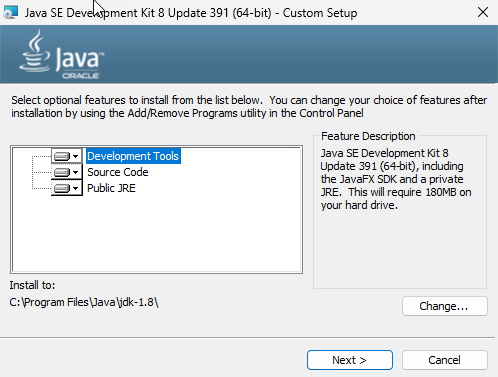Click the Next button to continue
The image size is (498, 377).
pos(350,360)
